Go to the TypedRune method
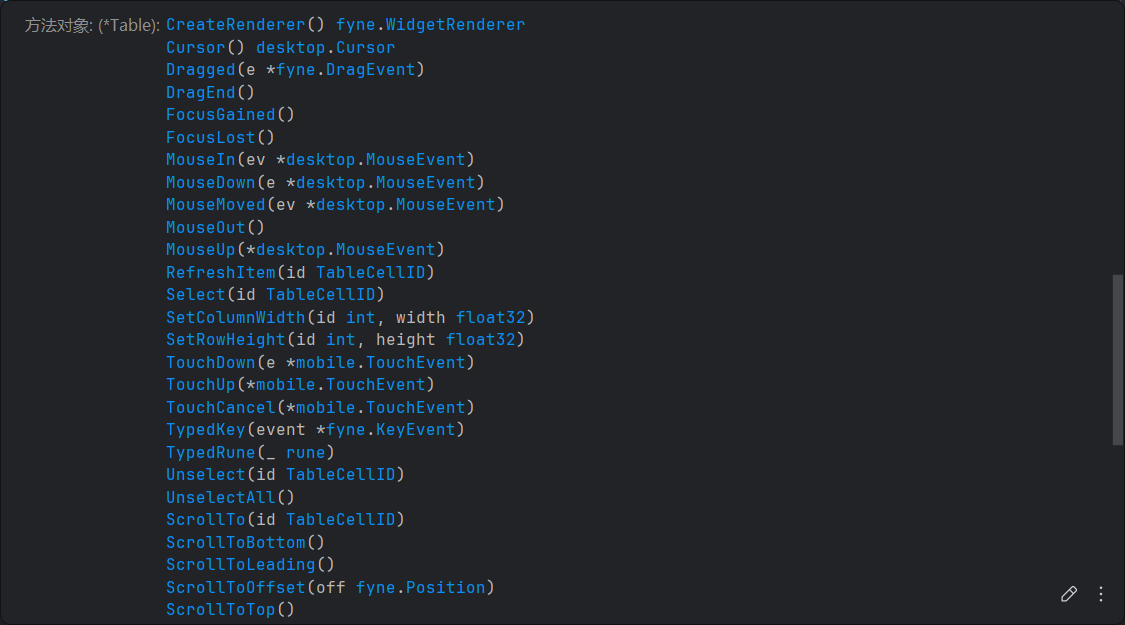This screenshot has width=1125, height=625. pyautogui.click(x=210, y=452)
